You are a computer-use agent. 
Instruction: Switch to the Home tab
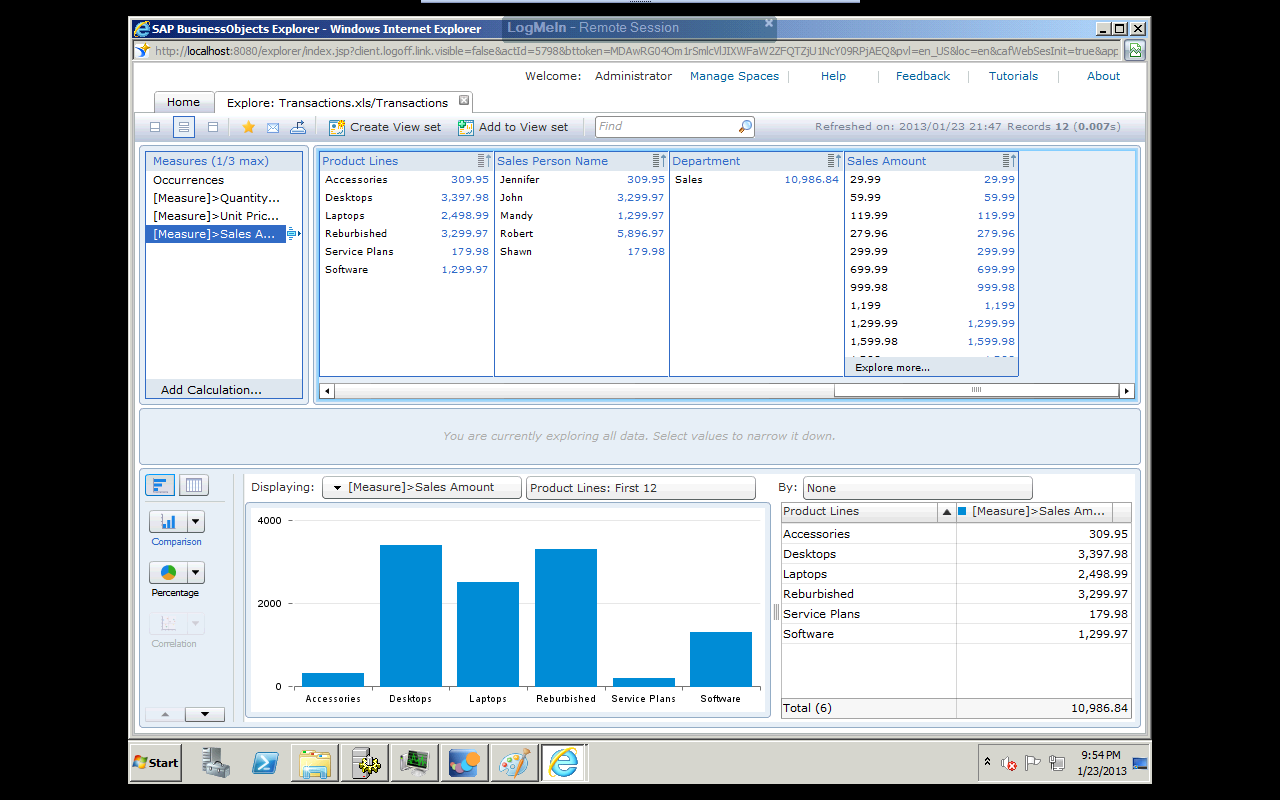[183, 102]
